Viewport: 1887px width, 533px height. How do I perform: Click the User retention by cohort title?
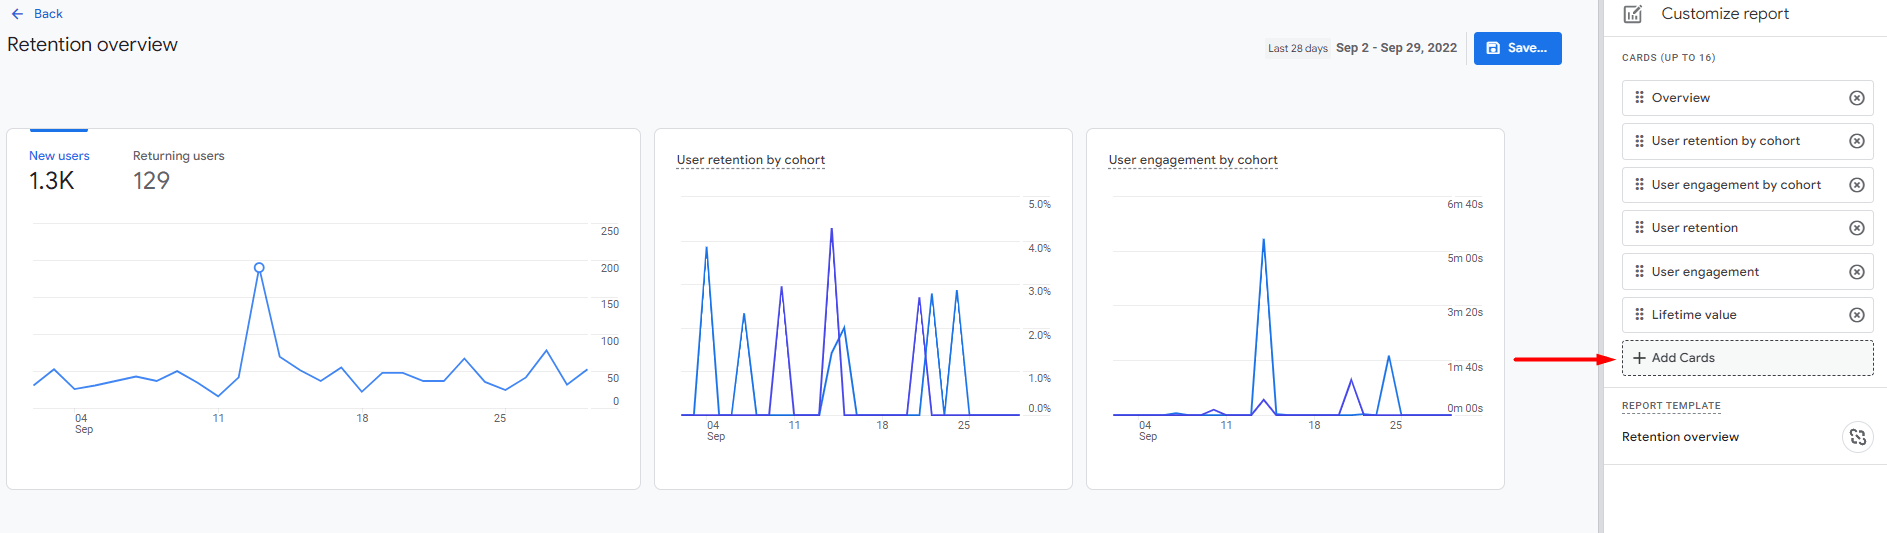pos(750,160)
